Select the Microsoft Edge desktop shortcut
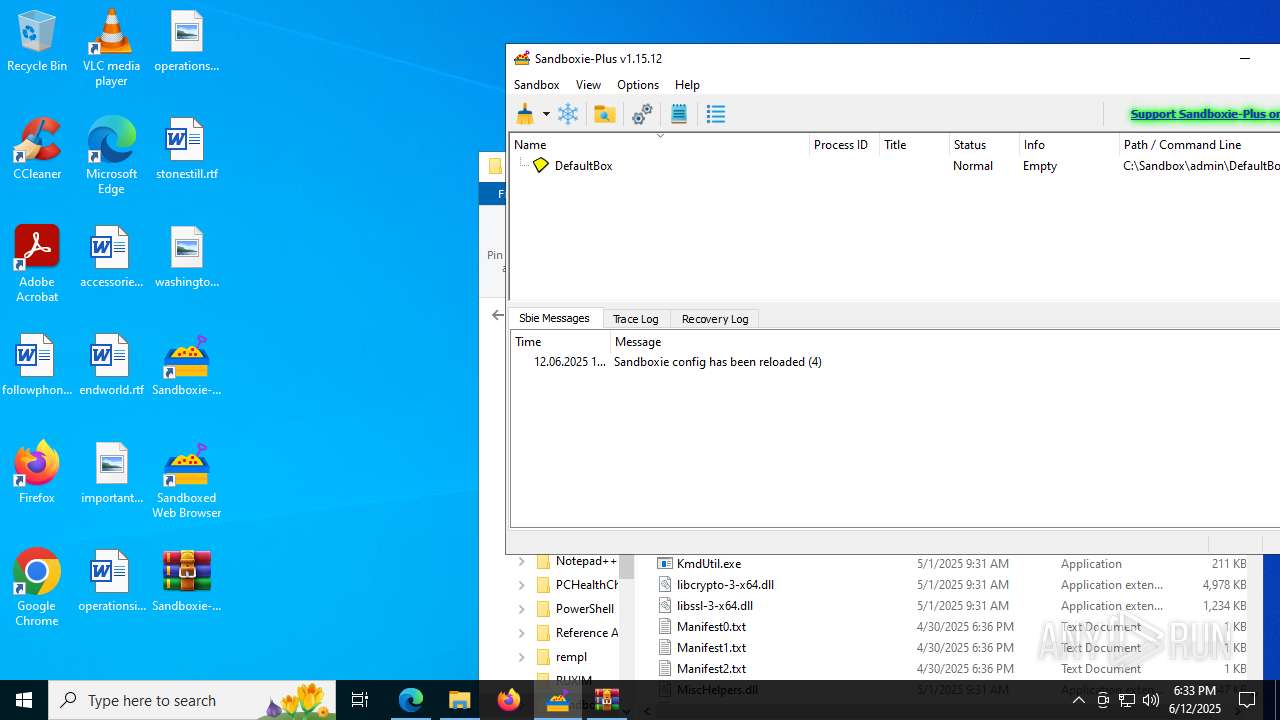Image resolution: width=1280 pixels, height=720 pixels. [111, 156]
